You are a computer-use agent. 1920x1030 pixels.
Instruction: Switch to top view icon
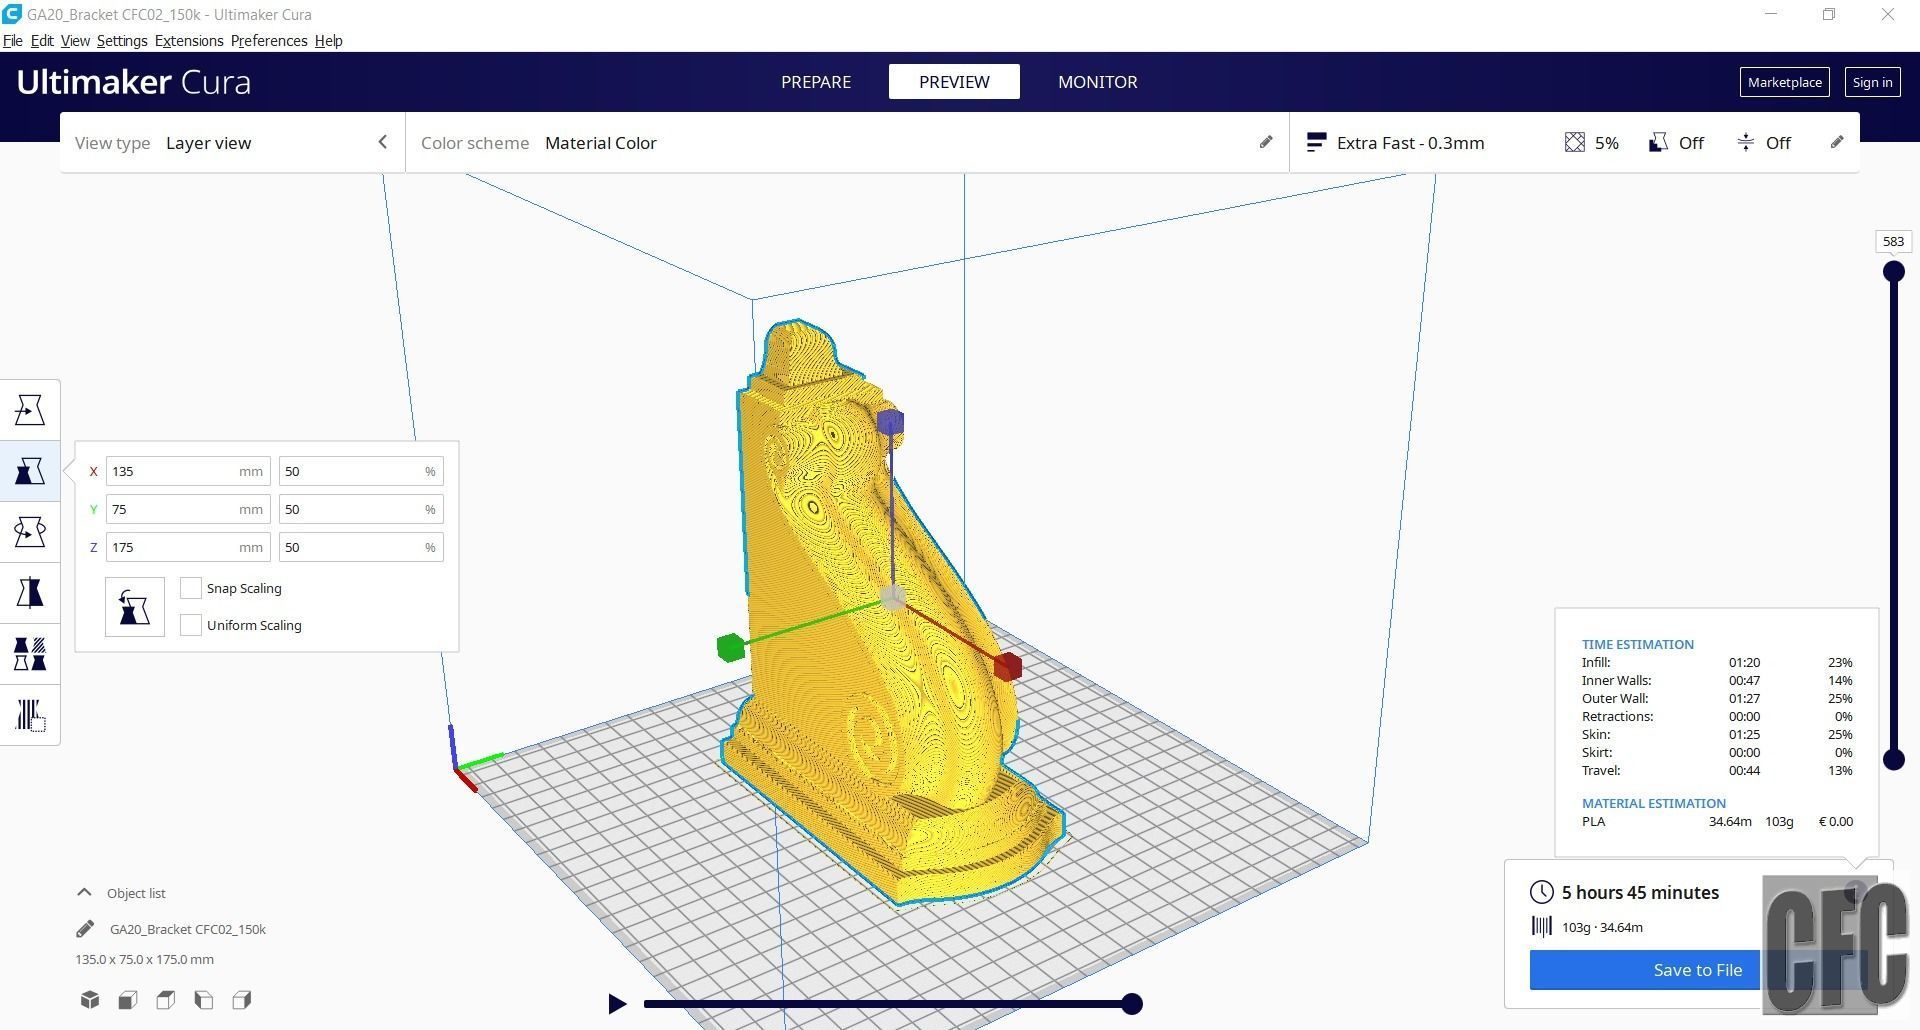[166, 1000]
